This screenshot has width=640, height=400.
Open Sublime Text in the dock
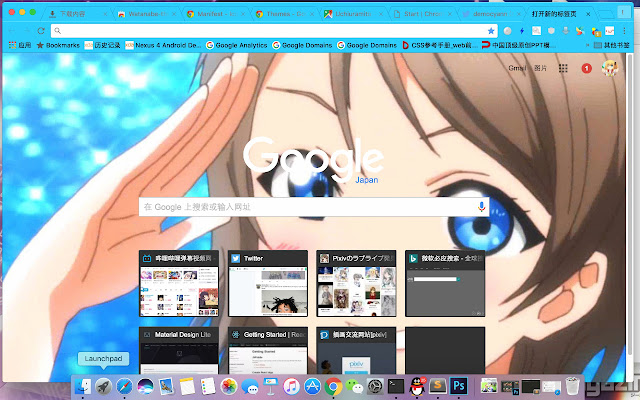pos(438,386)
